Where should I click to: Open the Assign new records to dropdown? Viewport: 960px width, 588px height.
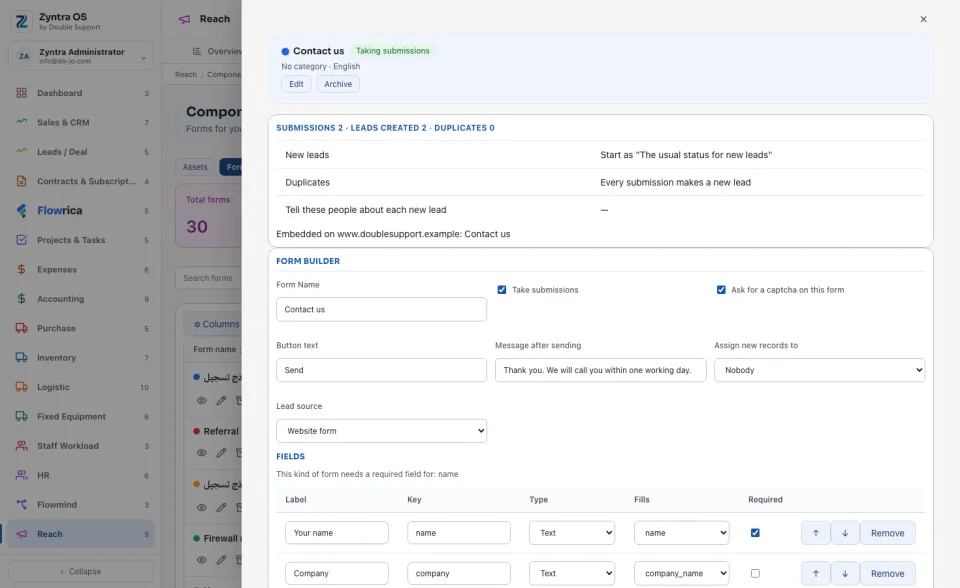[x=819, y=370]
